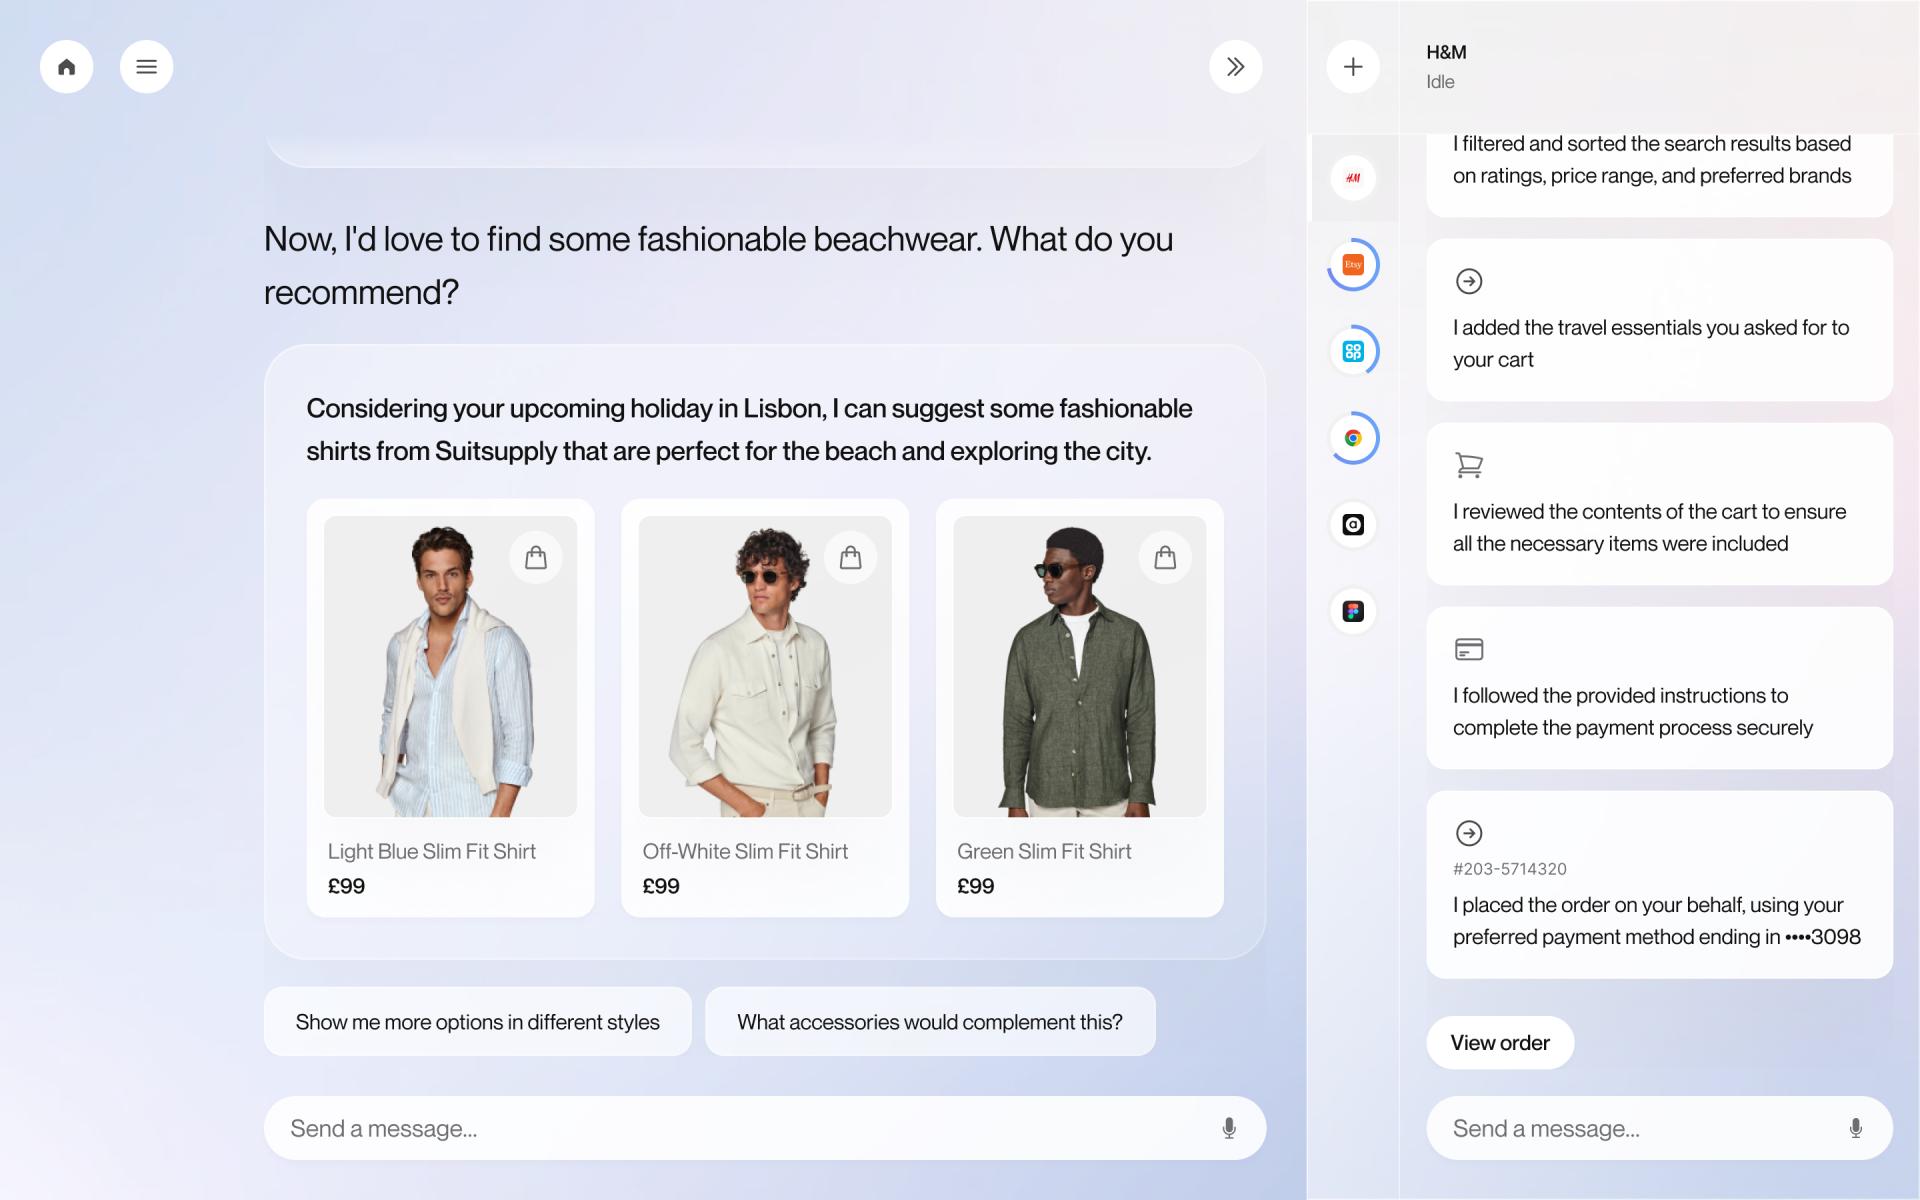Click 'I placed the order on your behalf' text
The image size is (1920, 1200).
tap(1657, 921)
